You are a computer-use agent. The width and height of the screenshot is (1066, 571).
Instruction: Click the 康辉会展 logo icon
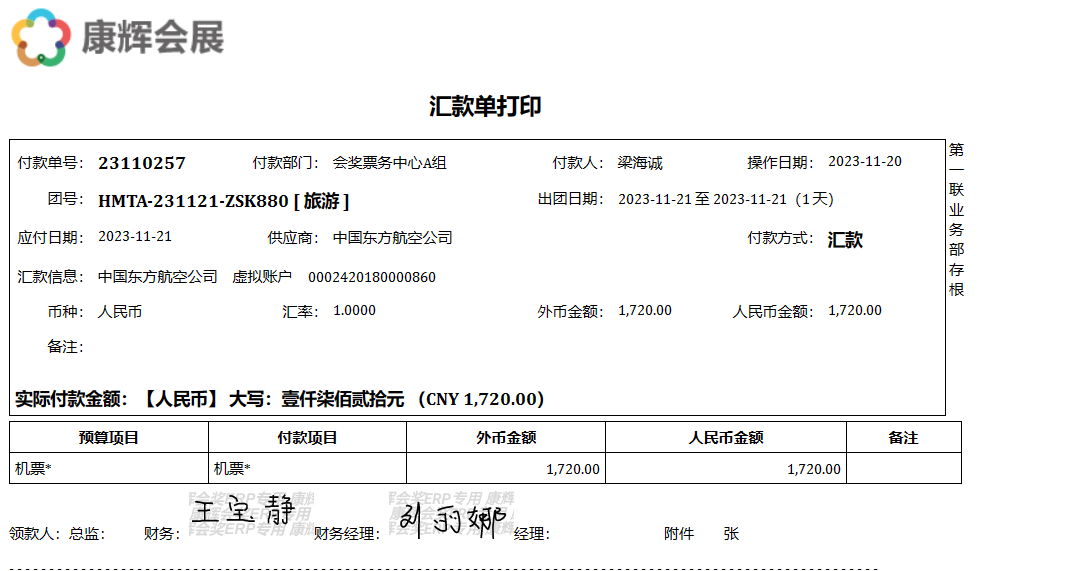point(41,37)
